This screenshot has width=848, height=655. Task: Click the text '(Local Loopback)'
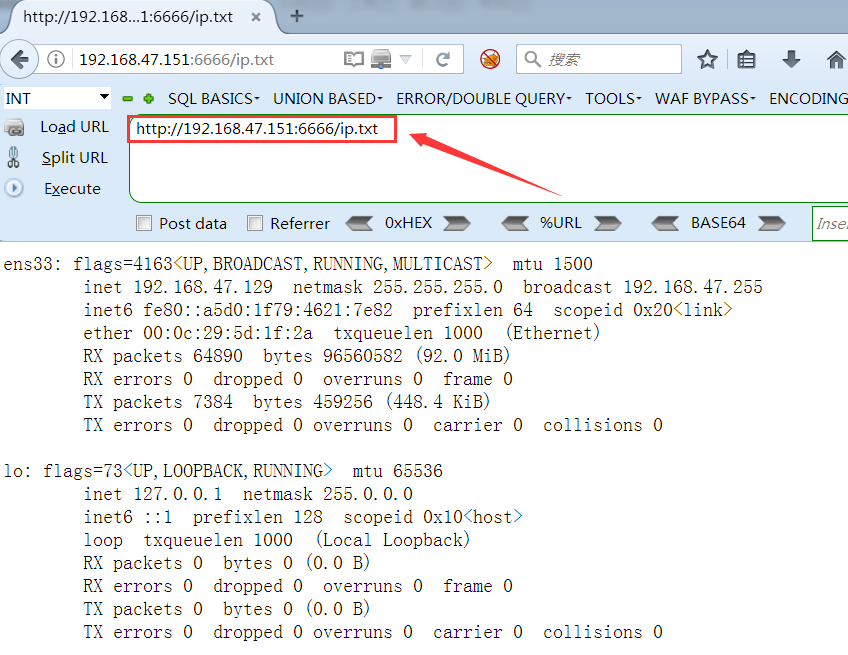click(x=393, y=540)
